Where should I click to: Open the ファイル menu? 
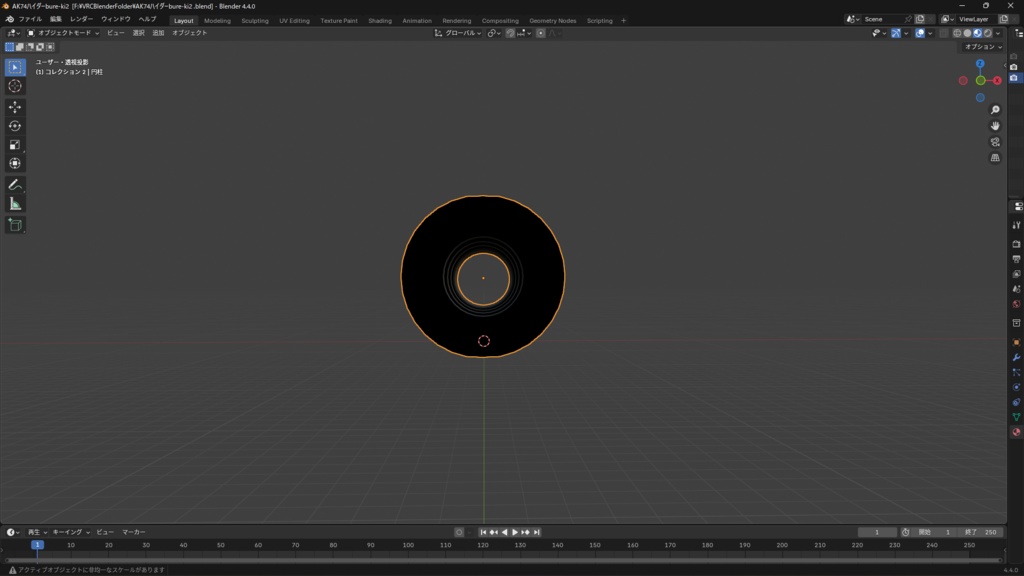[x=30, y=20]
